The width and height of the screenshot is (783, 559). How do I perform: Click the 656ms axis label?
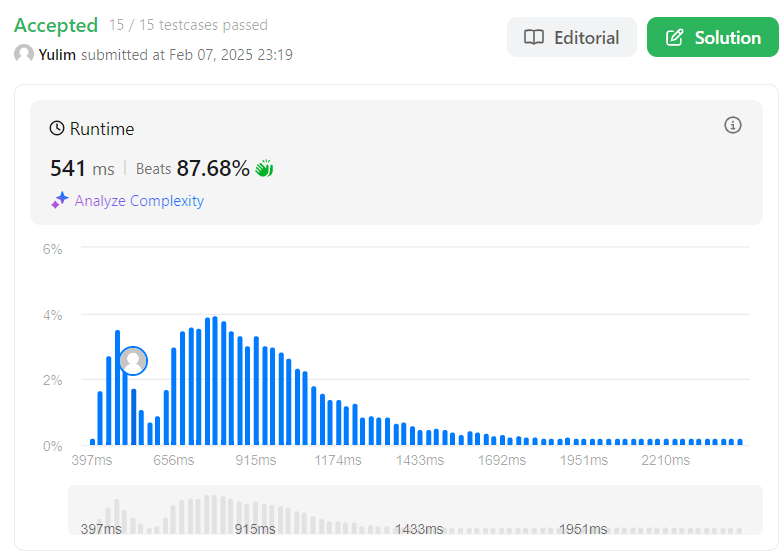174,460
